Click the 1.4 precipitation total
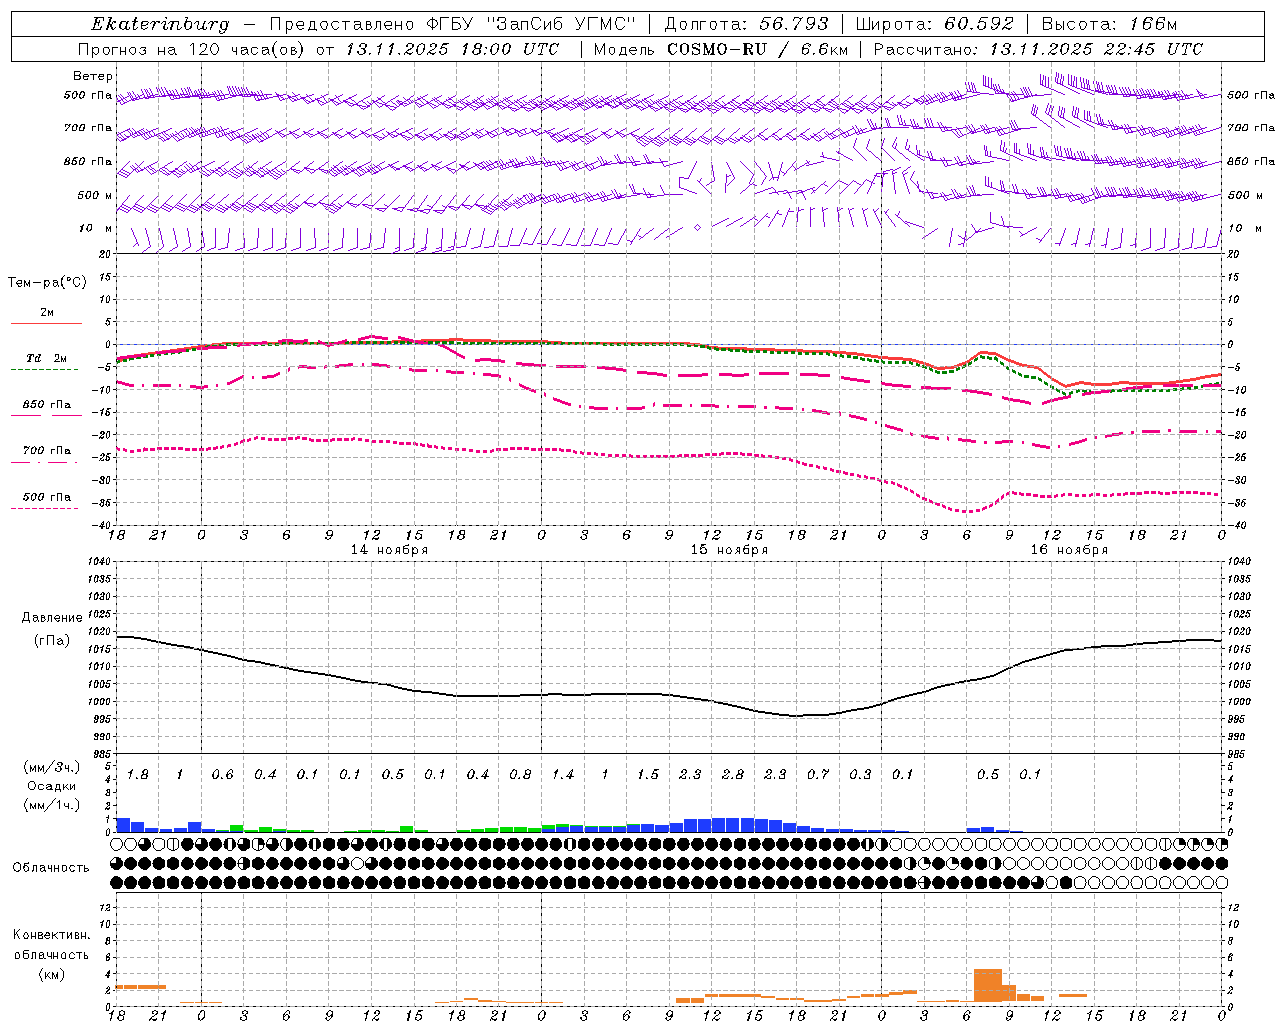The image size is (1280, 1024). tap(563, 775)
